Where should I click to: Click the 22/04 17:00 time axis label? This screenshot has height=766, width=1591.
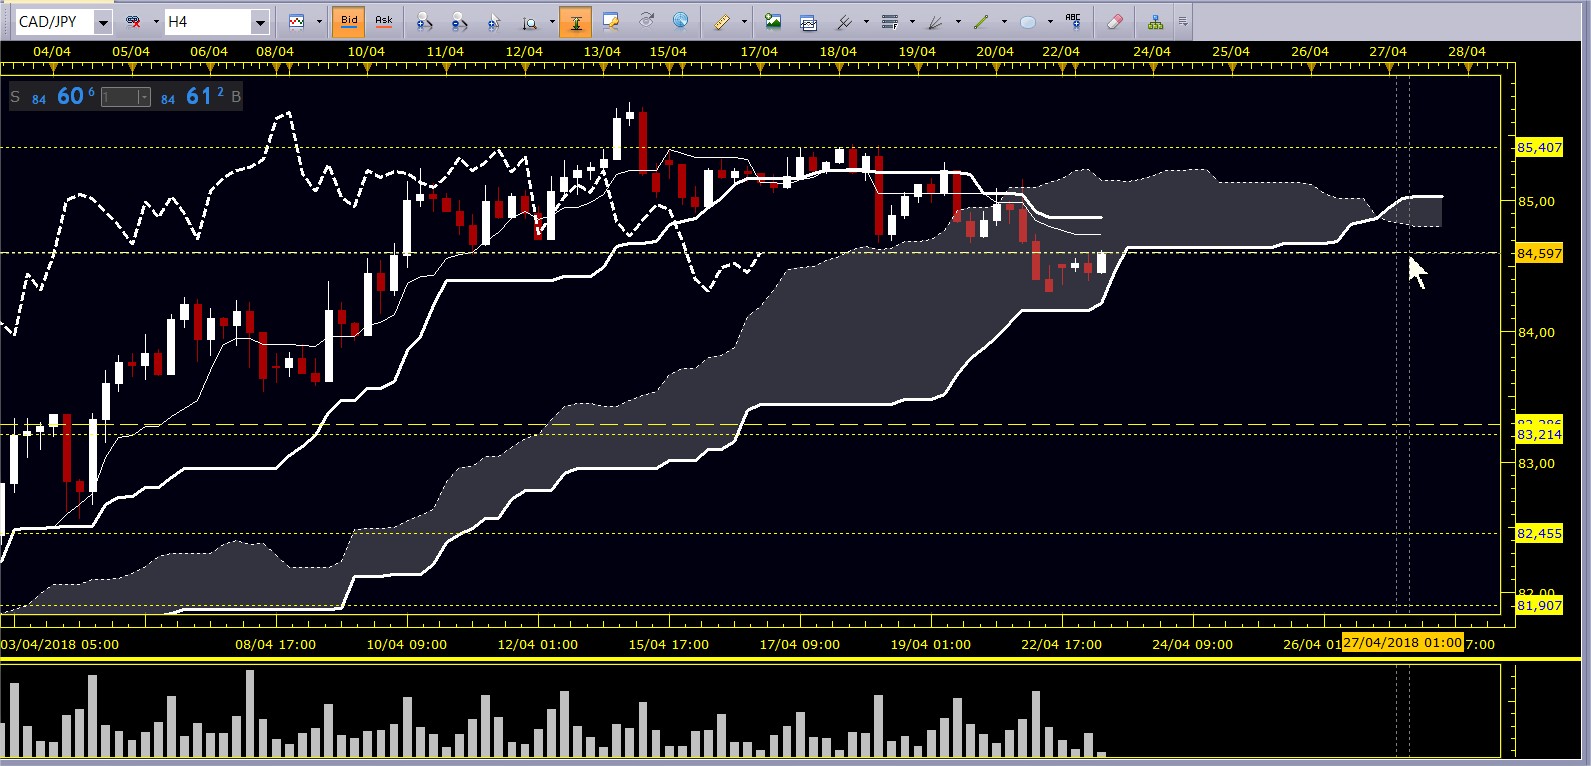[x=1062, y=644]
